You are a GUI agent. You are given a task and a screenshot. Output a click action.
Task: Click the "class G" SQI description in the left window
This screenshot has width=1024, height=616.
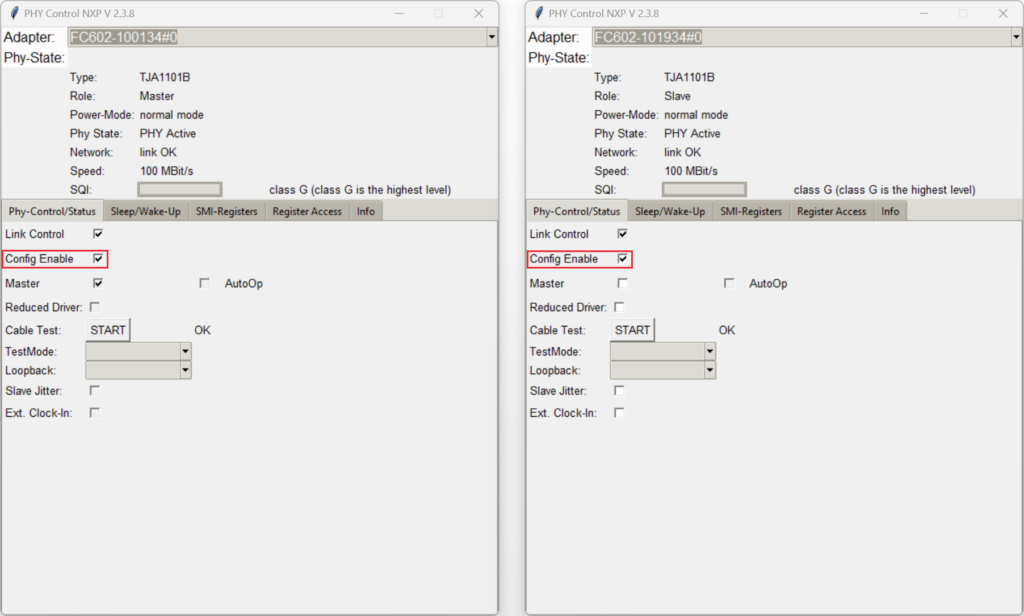point(360,190)
